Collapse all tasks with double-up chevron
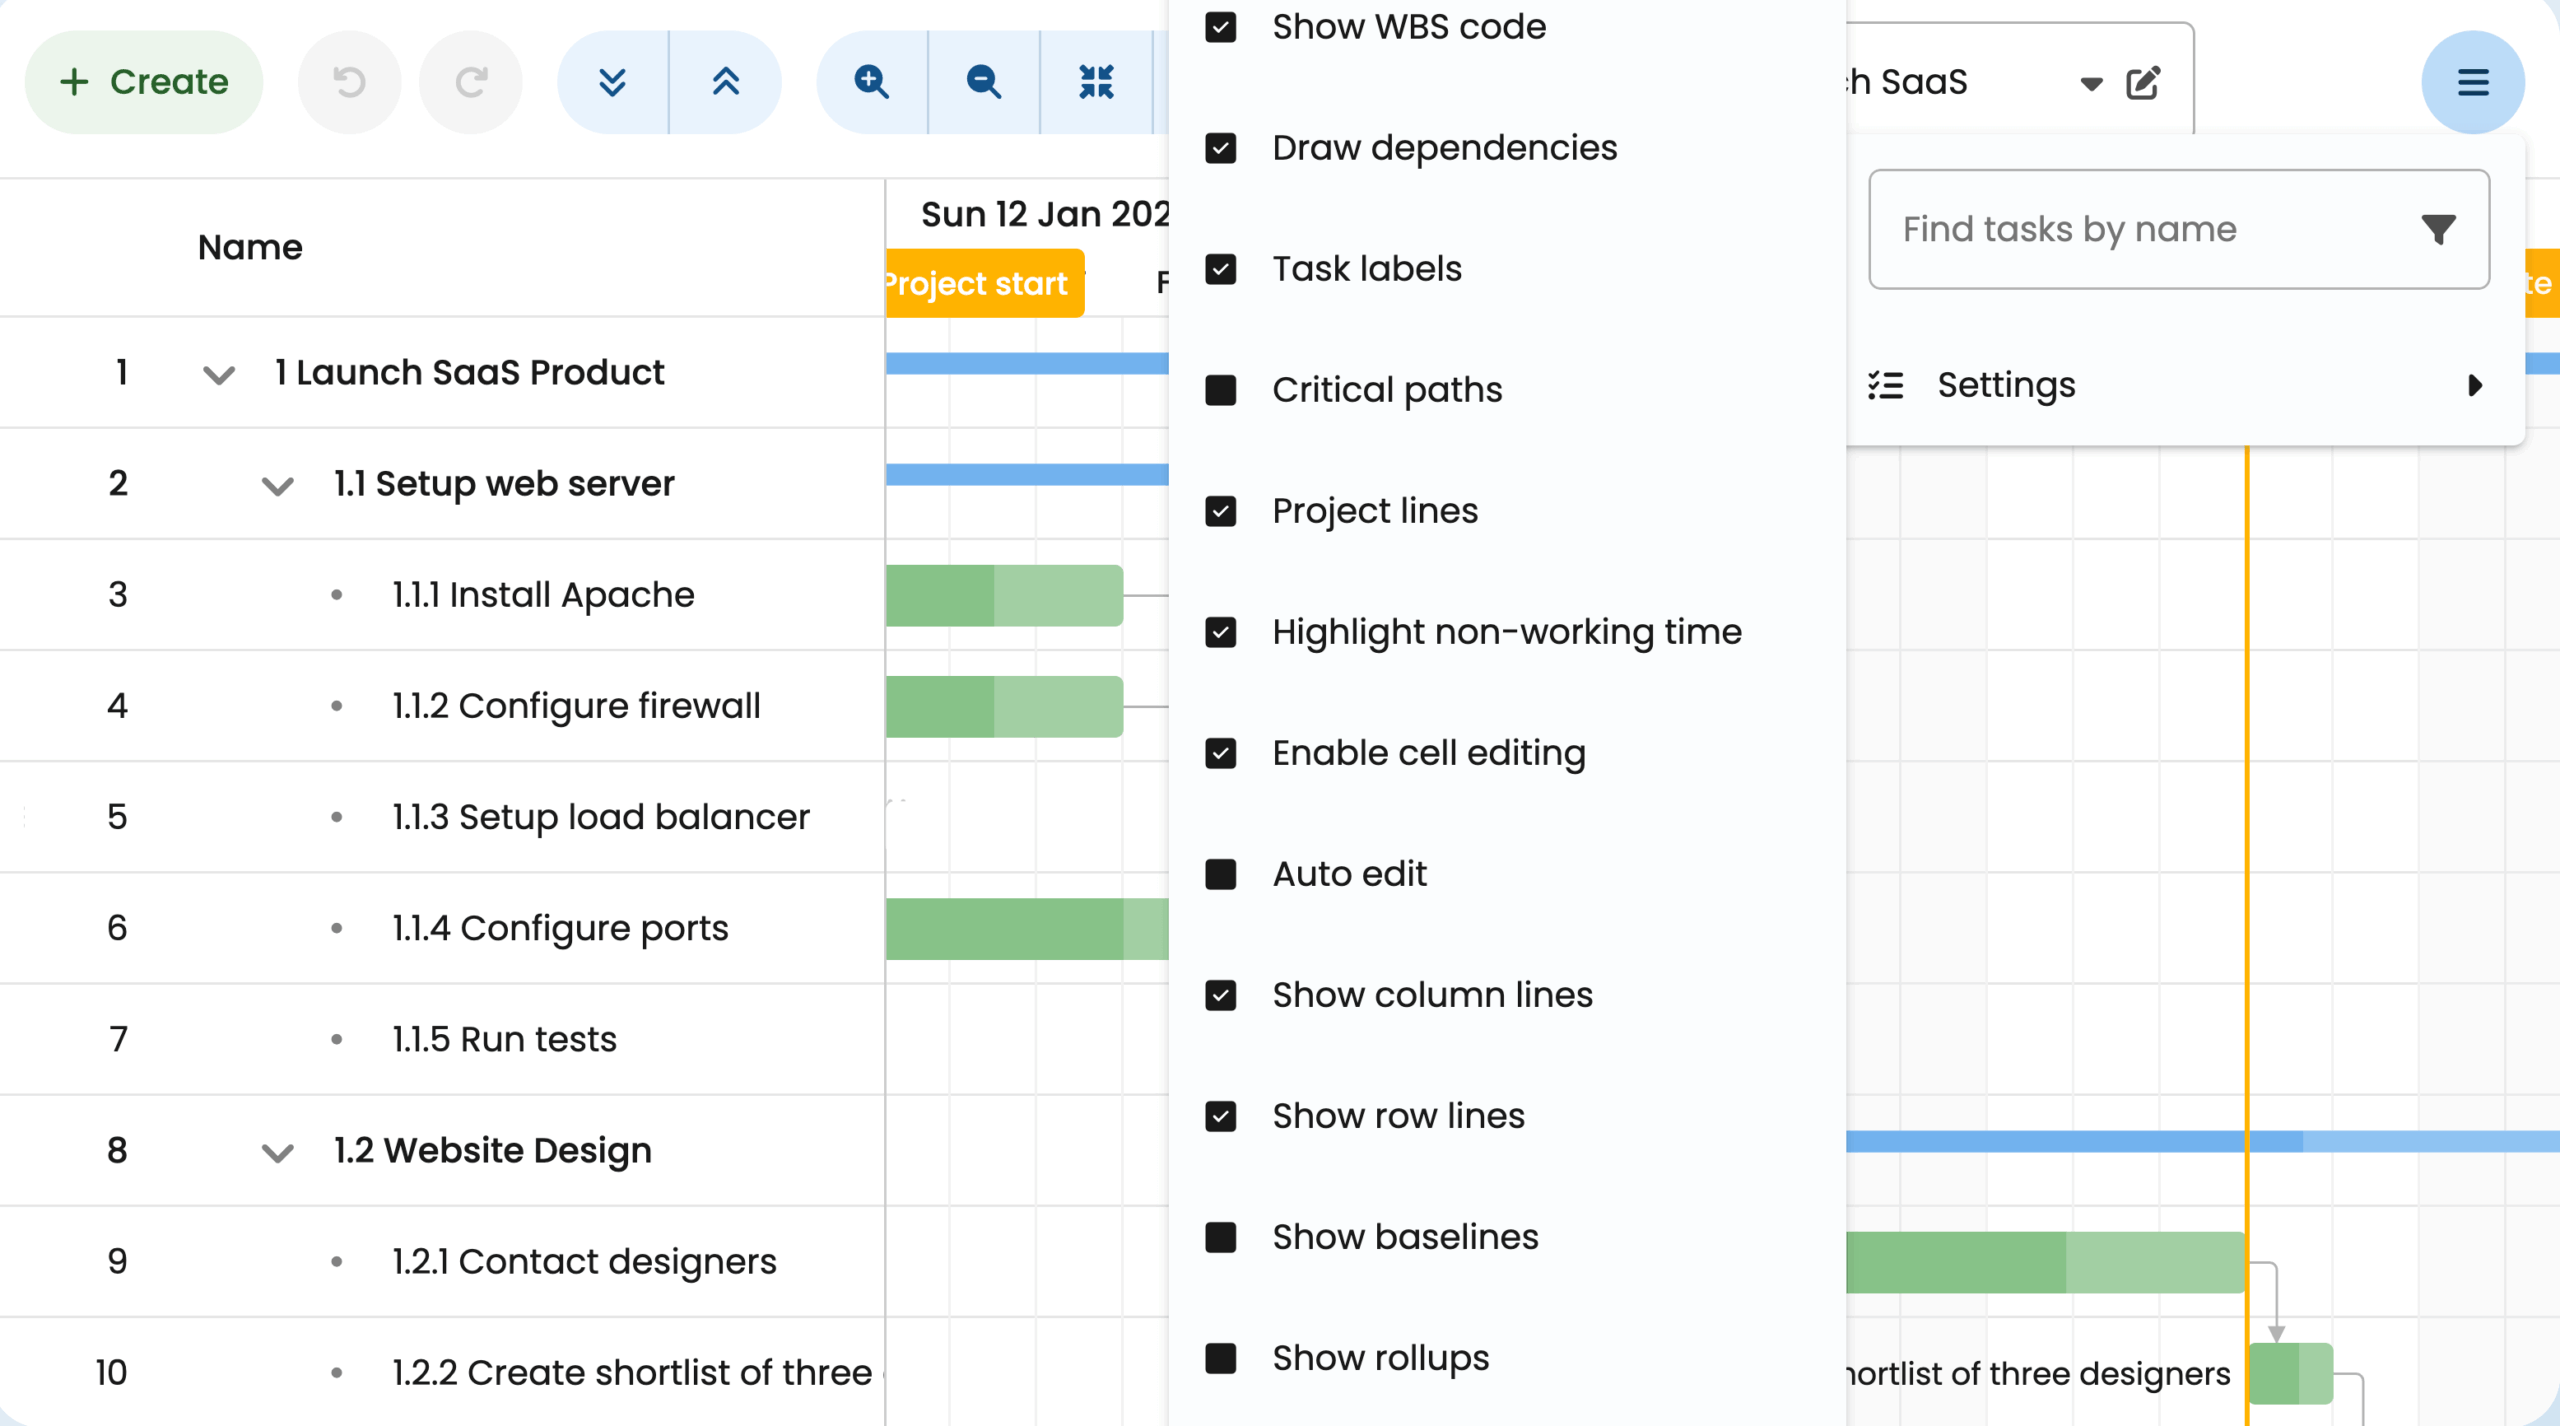 tap(726, 81)
